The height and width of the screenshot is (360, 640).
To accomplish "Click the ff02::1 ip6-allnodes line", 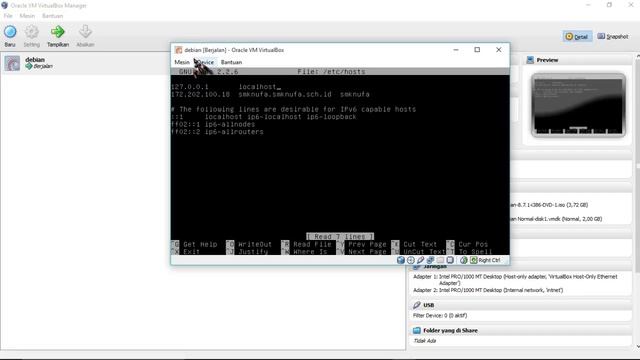I will point(213,124).
